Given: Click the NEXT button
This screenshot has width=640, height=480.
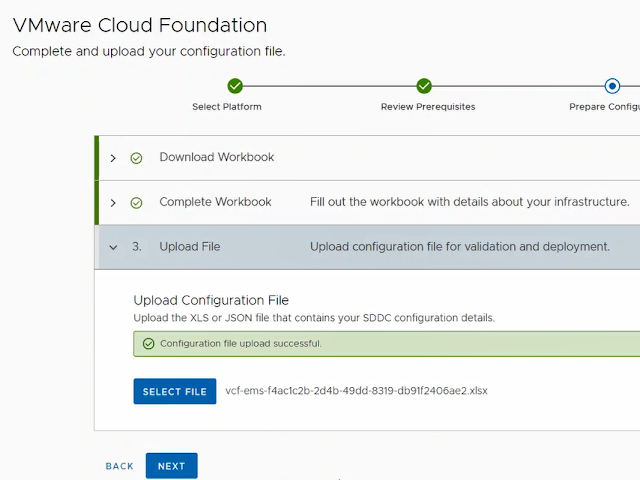Looking at the screenshot, I should pos(171,466).
